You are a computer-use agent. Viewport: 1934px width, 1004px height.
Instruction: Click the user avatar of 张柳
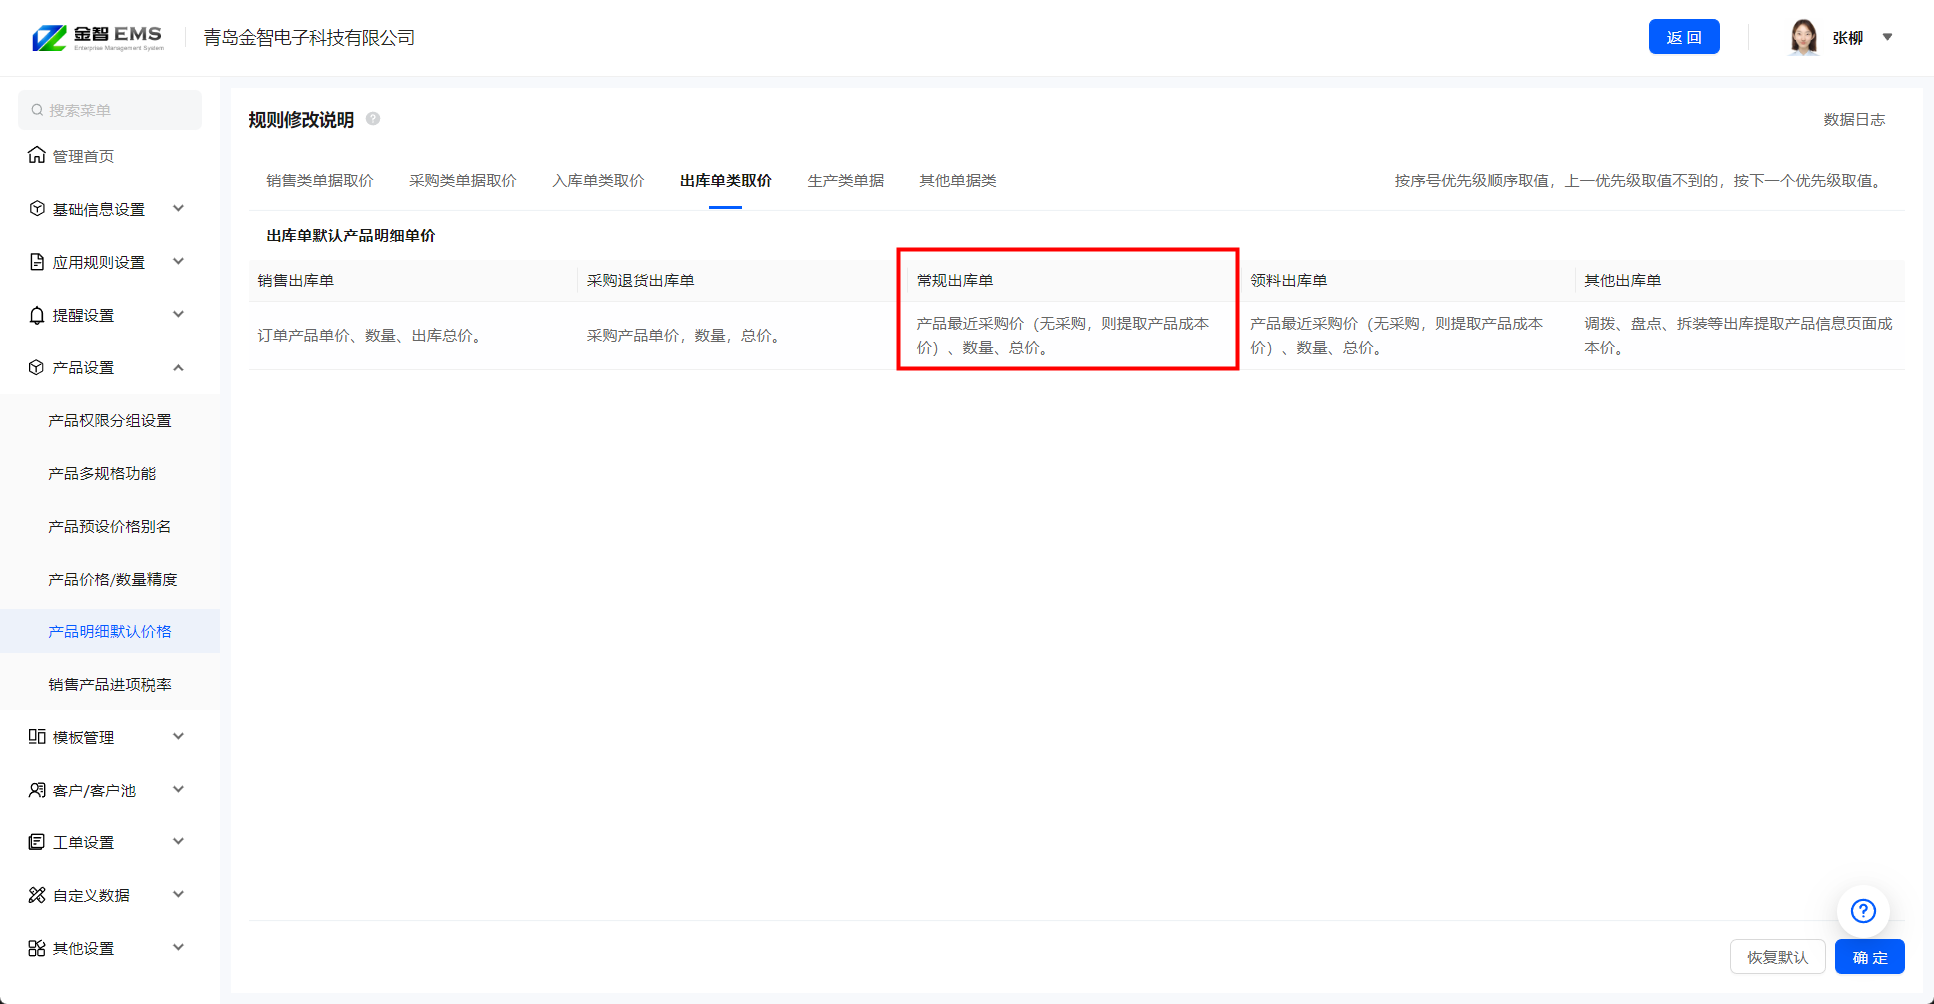1804,37
